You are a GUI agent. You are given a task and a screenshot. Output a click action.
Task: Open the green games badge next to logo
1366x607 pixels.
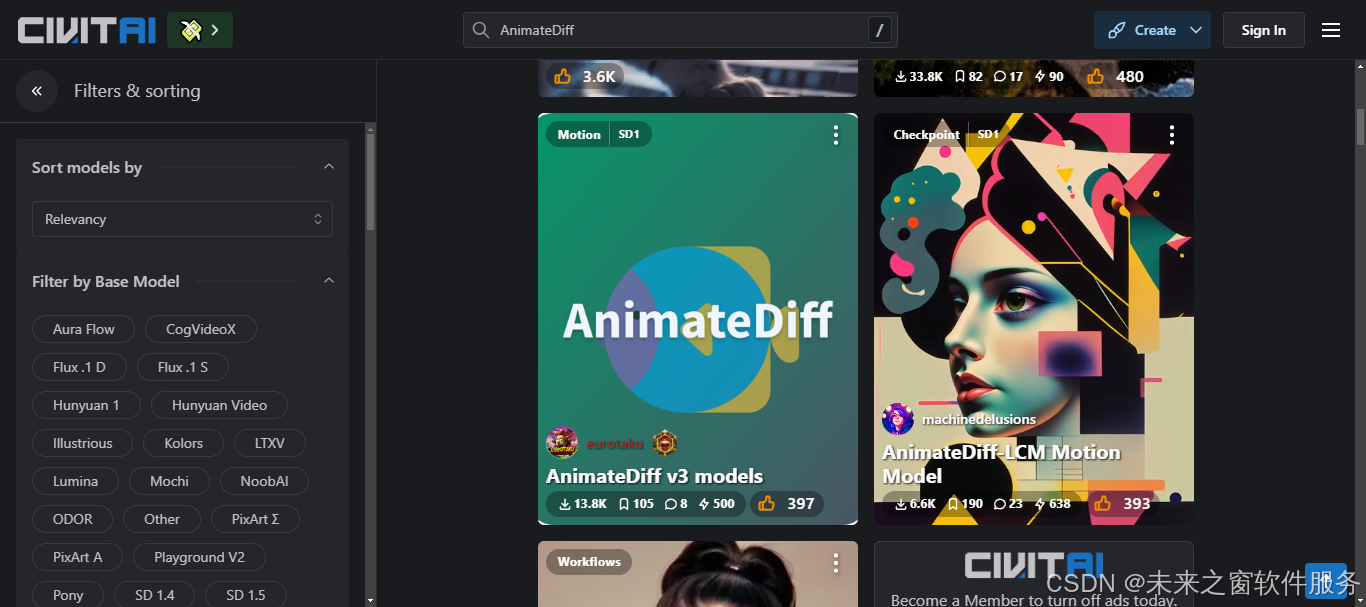click(200, 30)
